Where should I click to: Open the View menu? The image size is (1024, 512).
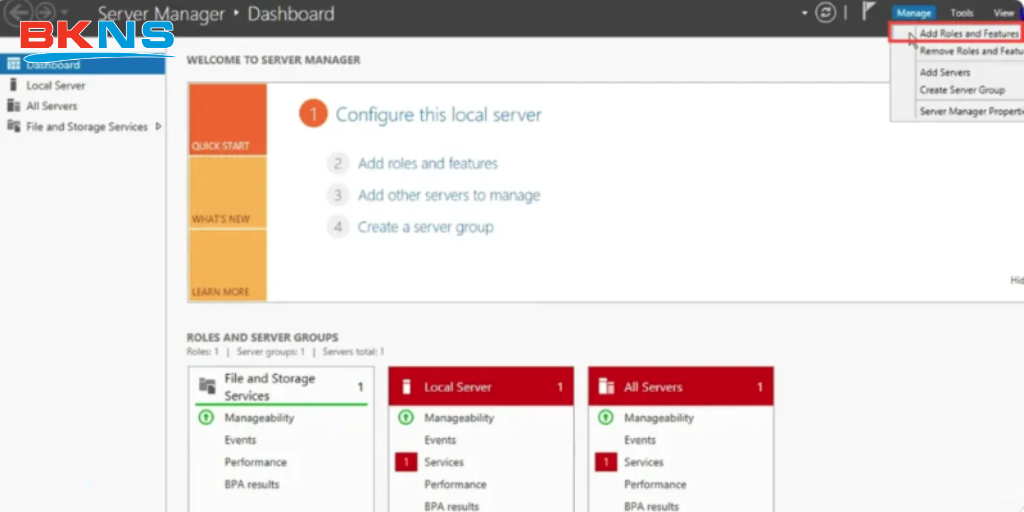[x=1003, y=13]
